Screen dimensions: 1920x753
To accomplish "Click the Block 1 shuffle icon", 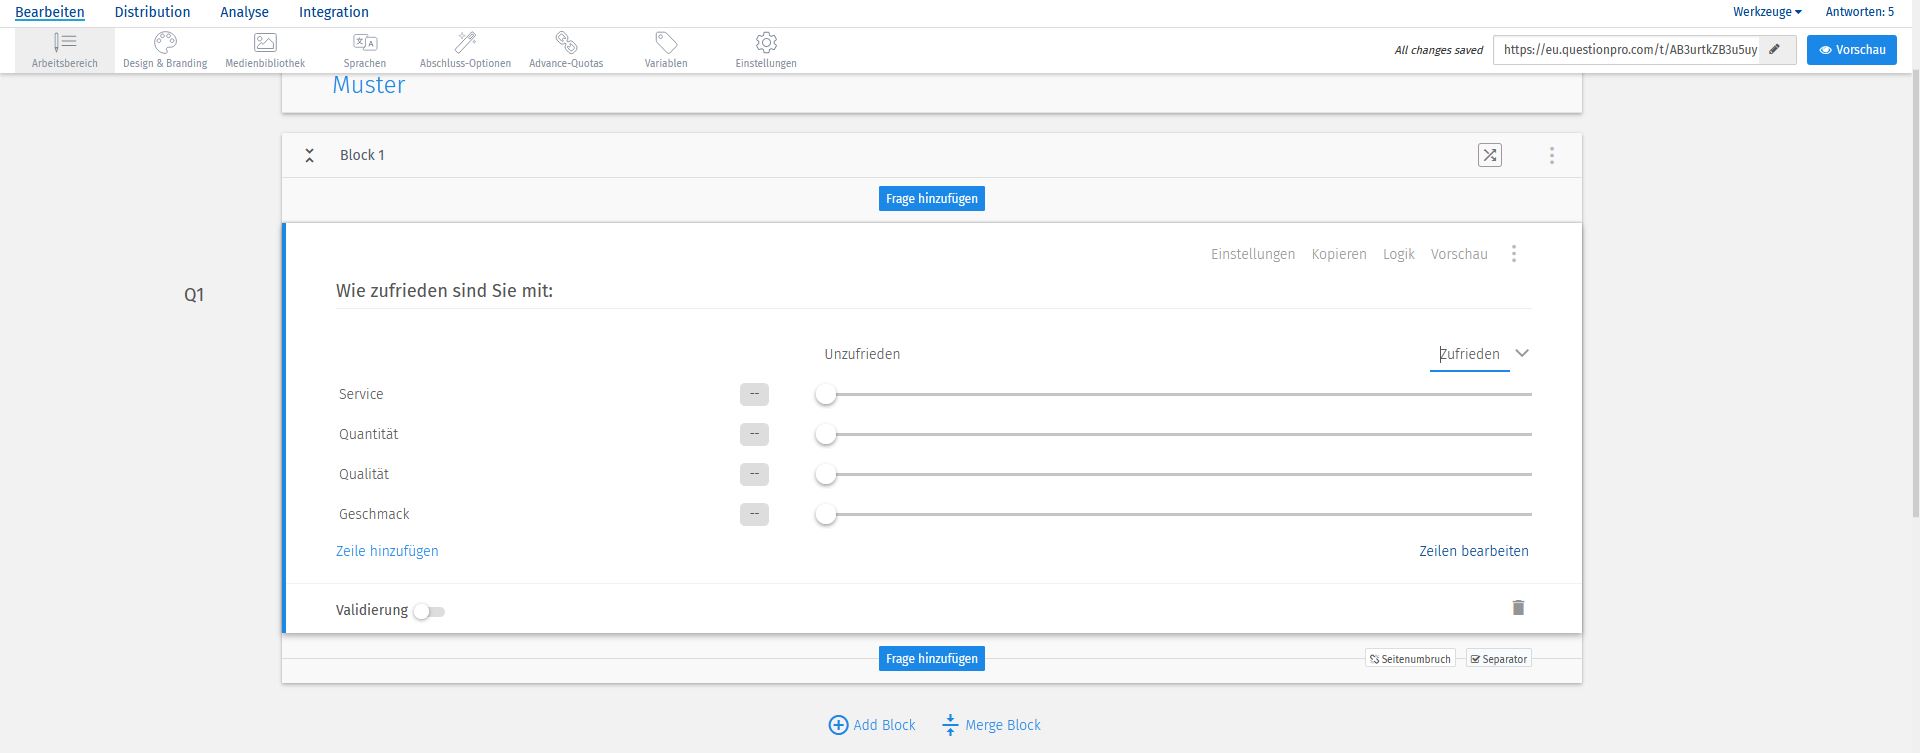I will tap(1490, 155).
